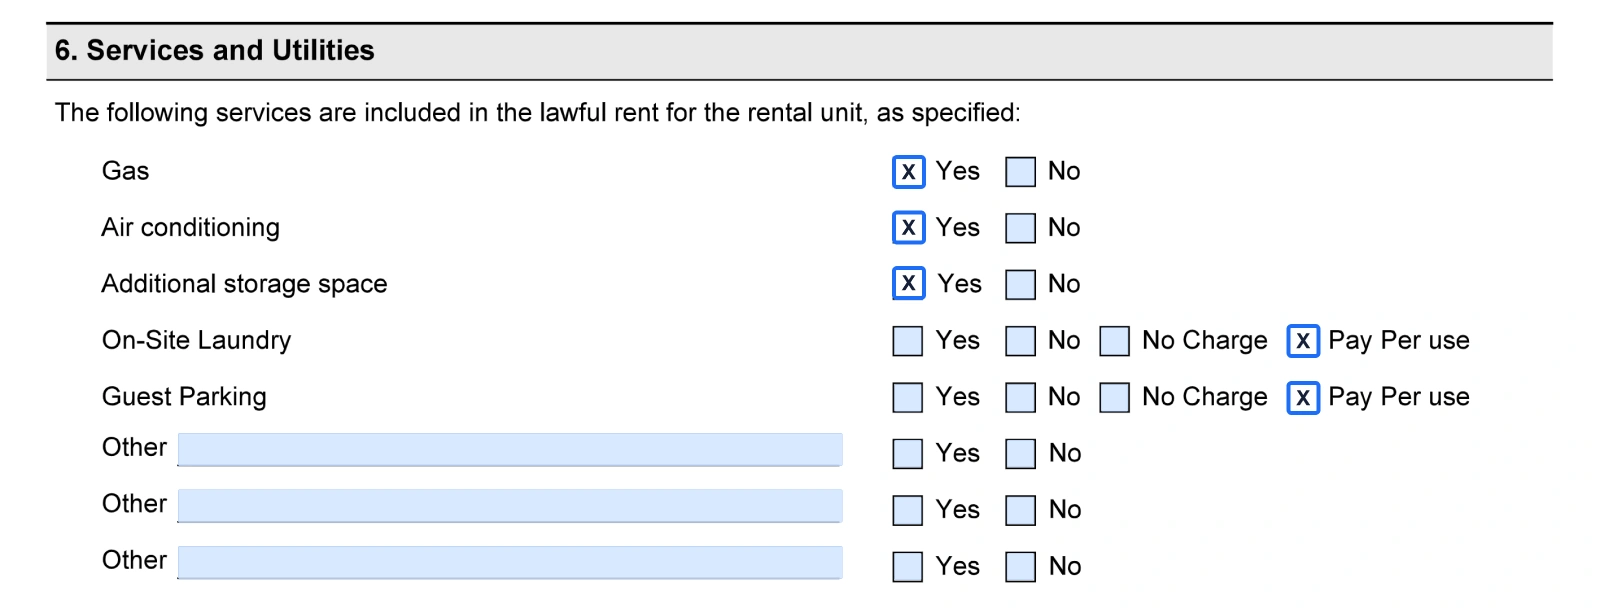Image resolution: width=1600 pixels, height=615 pixels.
Task: Check No for the second Other service
Action: point(1020,510)
